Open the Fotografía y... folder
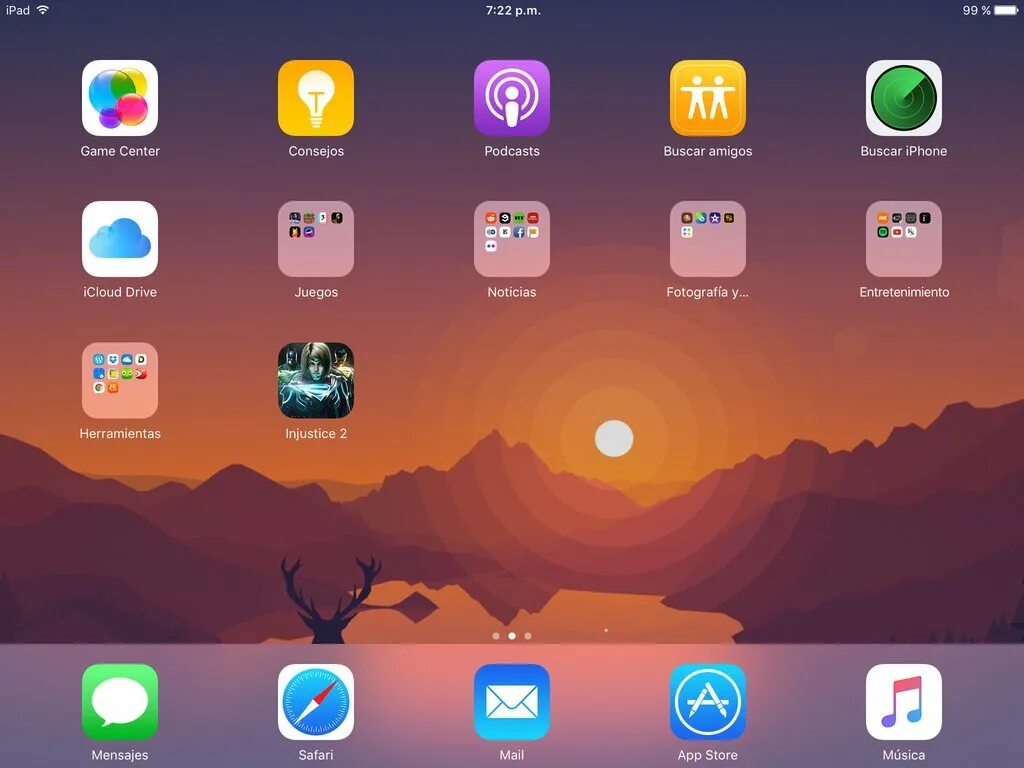This screenshot has height=768, width=1024. pyautogui.click(x=707, y=239)
